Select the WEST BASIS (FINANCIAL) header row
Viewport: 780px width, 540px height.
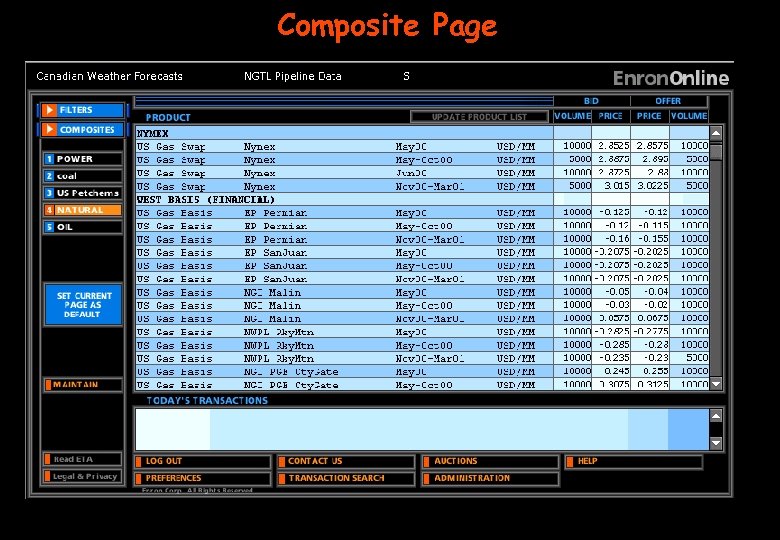pos(422,199)
